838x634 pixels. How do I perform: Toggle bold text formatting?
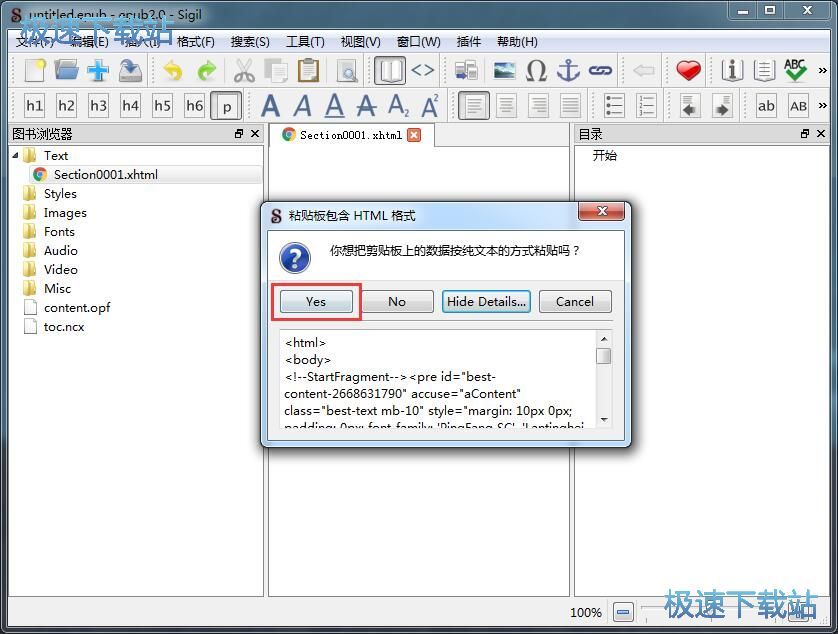coord(270,106)
